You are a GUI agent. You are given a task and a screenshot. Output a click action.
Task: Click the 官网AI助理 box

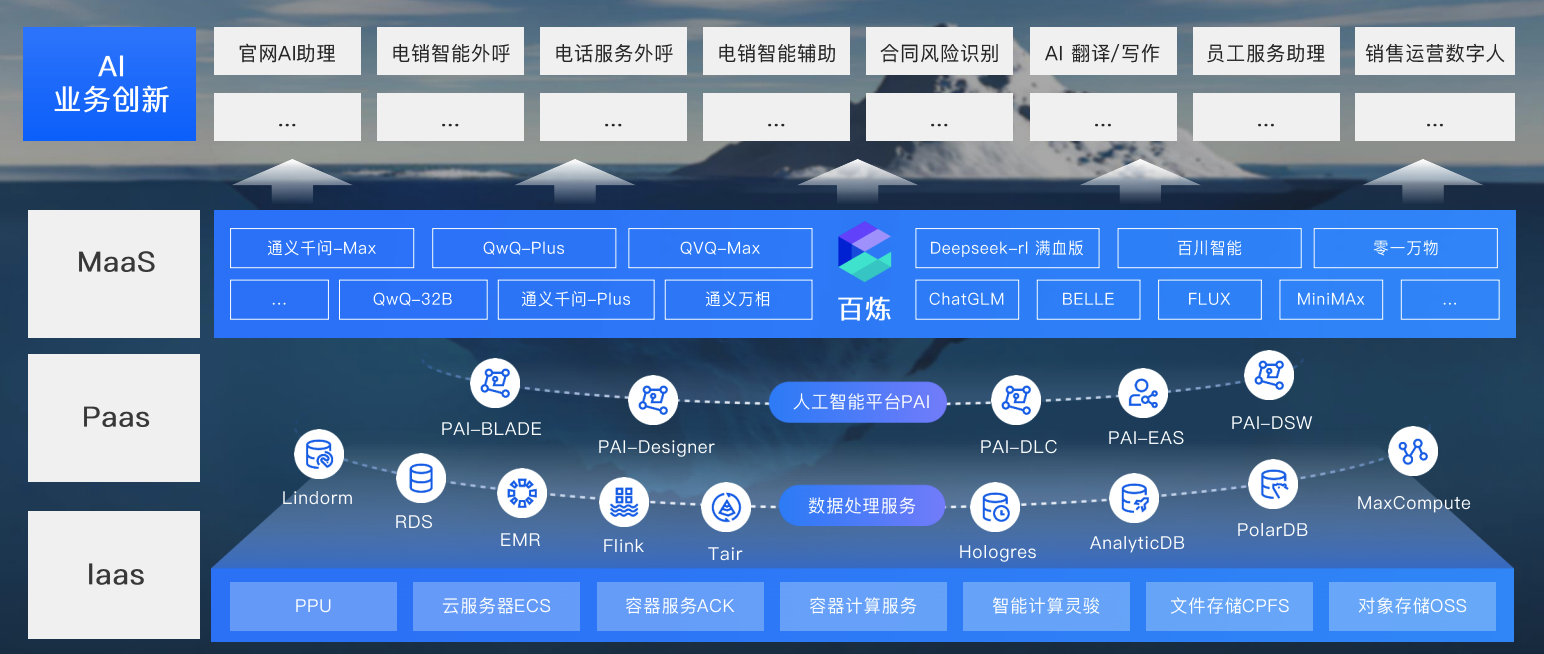click(287, 52)
